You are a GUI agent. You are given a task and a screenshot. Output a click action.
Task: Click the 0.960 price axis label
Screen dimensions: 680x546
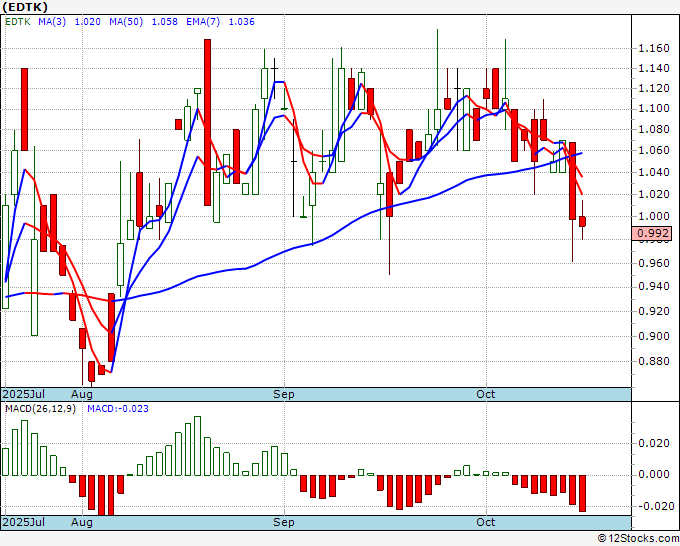click(x=654, y=263)
